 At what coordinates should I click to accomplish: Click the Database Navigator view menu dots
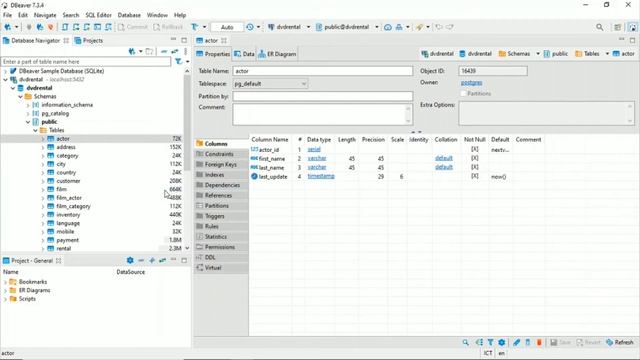pyautogui.click(x=186, y=51)
